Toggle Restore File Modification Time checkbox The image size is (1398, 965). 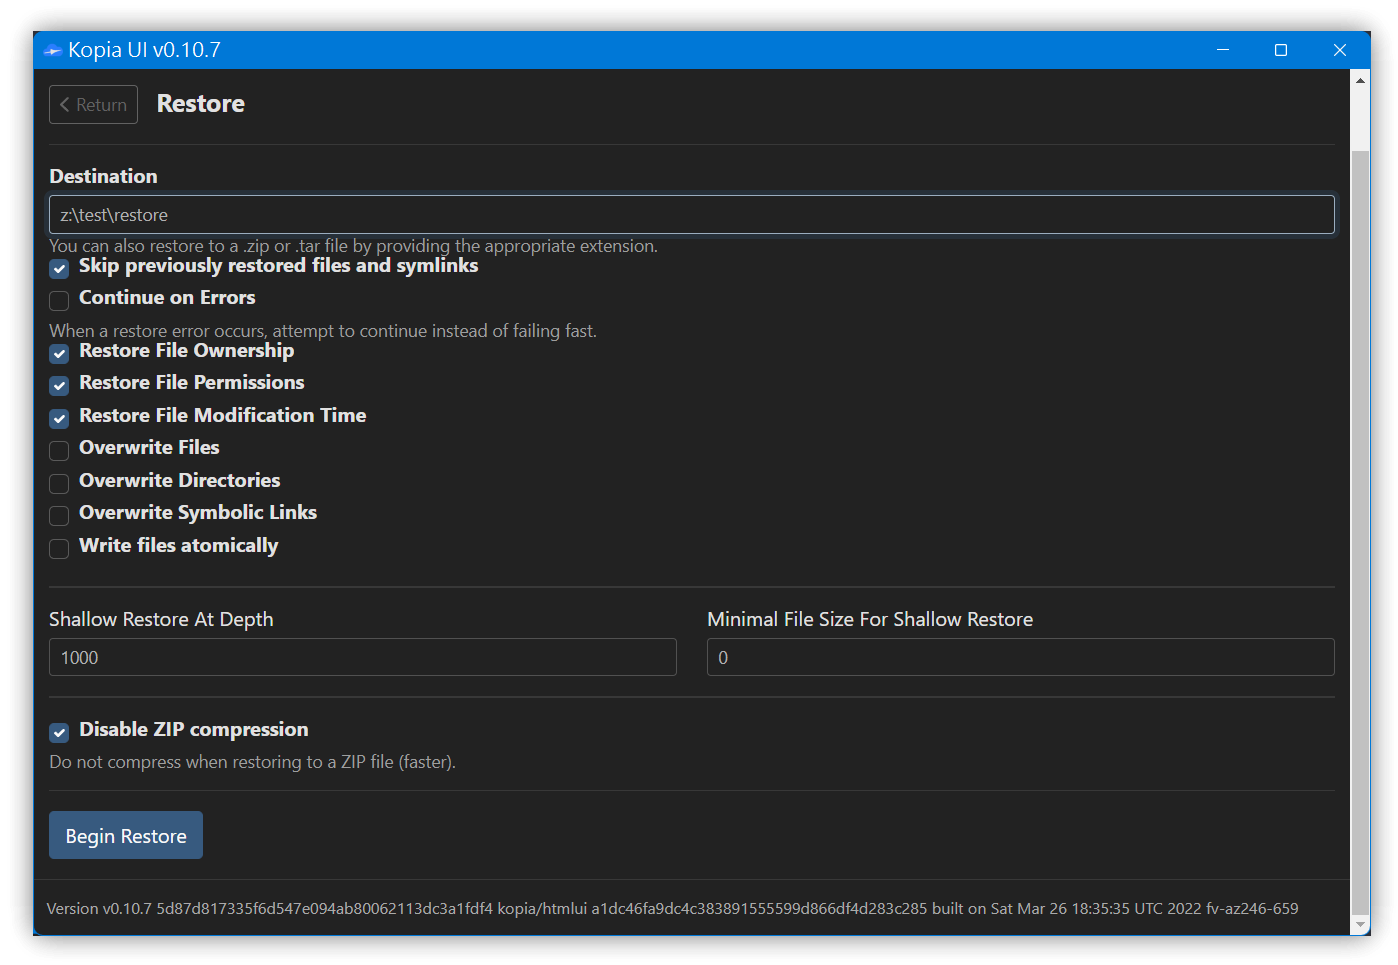point(59,418)
